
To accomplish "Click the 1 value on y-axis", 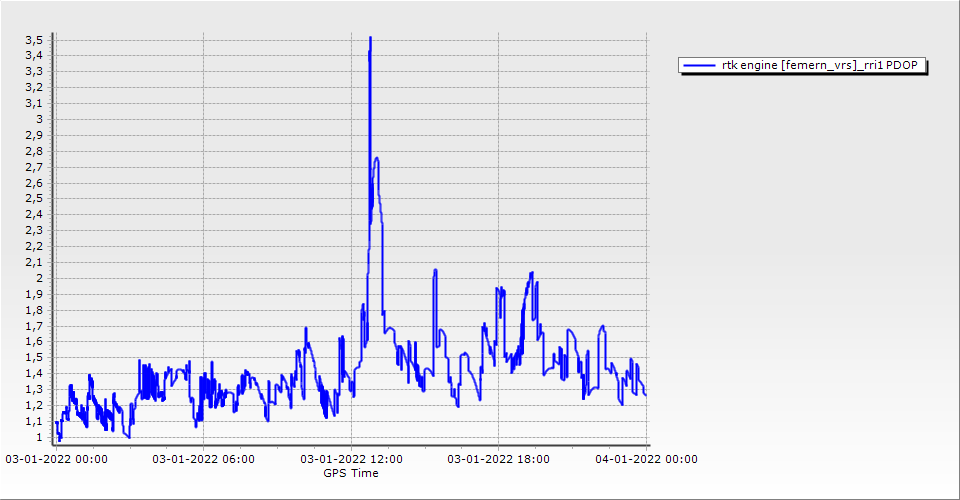I will click(x=40, y=437).
